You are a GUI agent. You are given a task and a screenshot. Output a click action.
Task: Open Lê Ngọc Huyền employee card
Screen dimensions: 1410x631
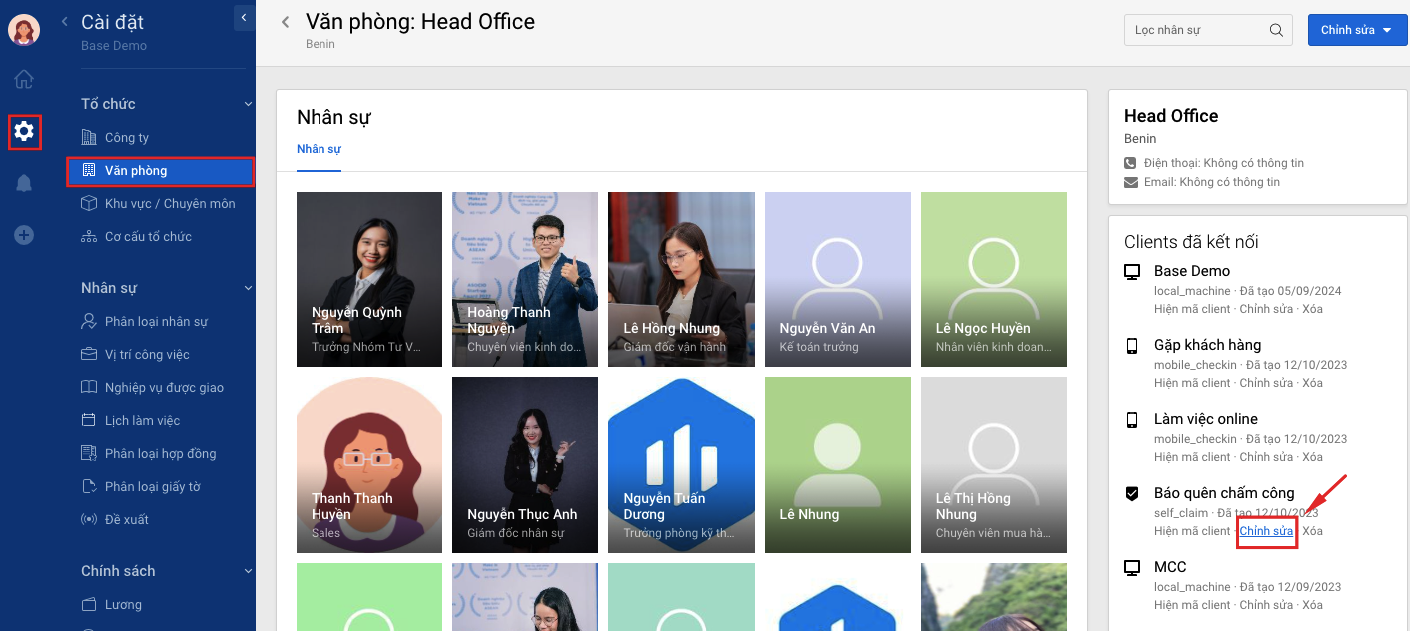(x=994, y=279)
